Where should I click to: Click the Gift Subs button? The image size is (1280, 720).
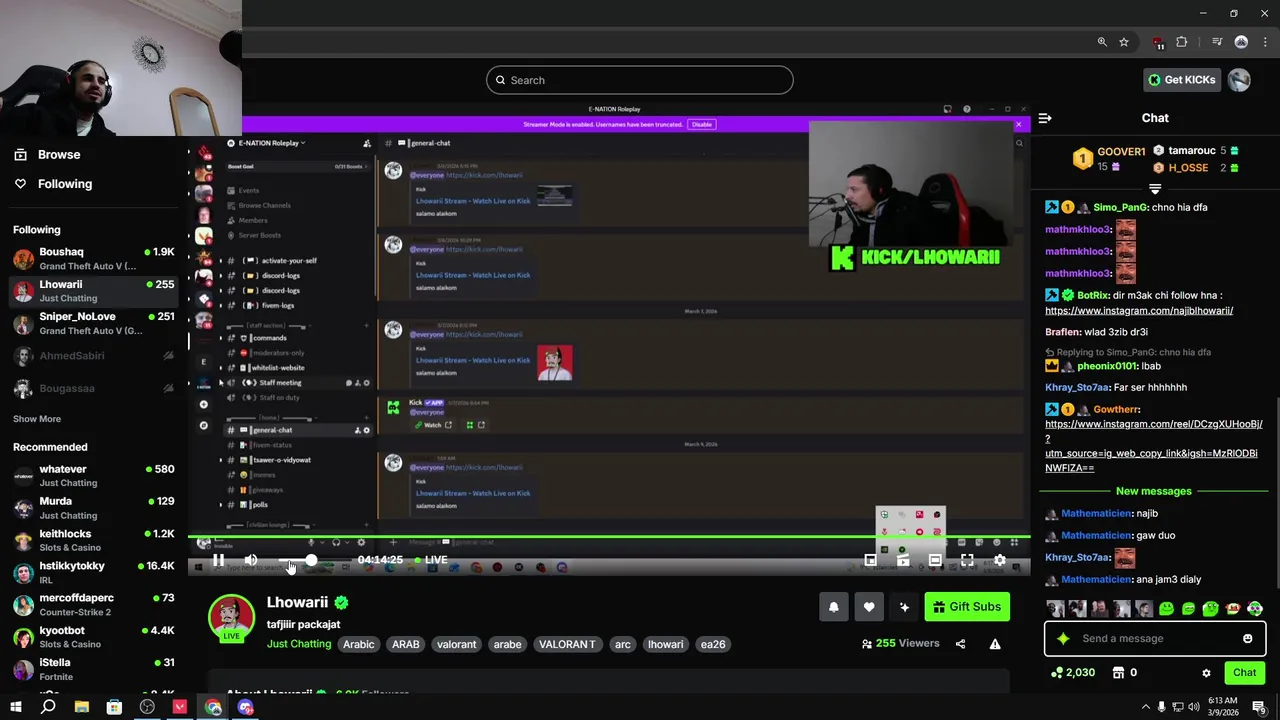967,607
